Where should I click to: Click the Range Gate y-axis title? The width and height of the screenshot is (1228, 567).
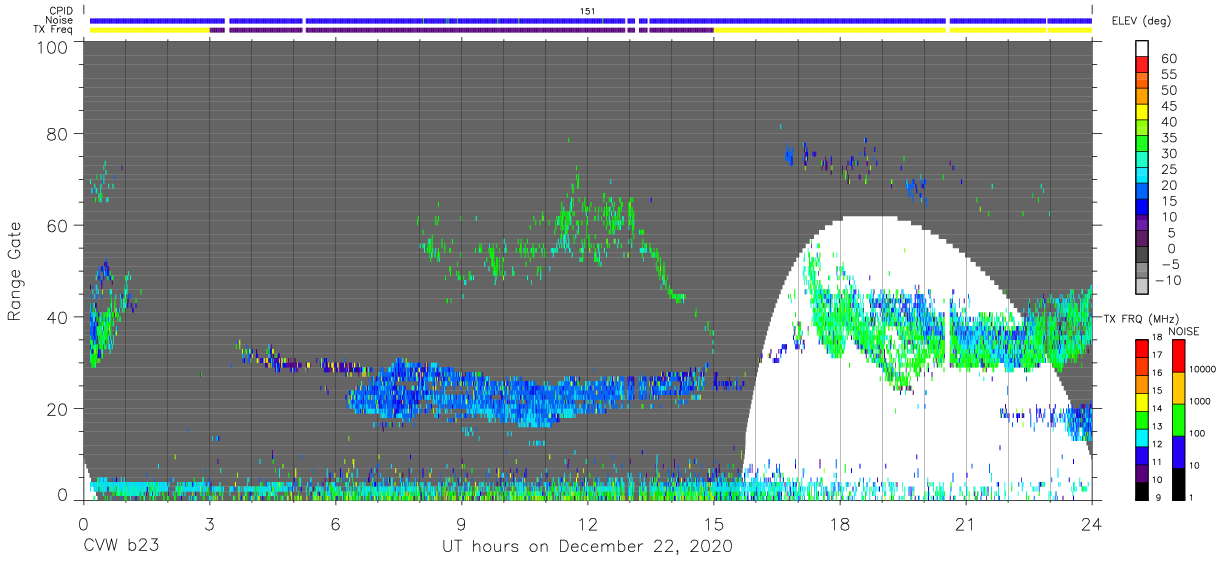(x=15, y=271)
